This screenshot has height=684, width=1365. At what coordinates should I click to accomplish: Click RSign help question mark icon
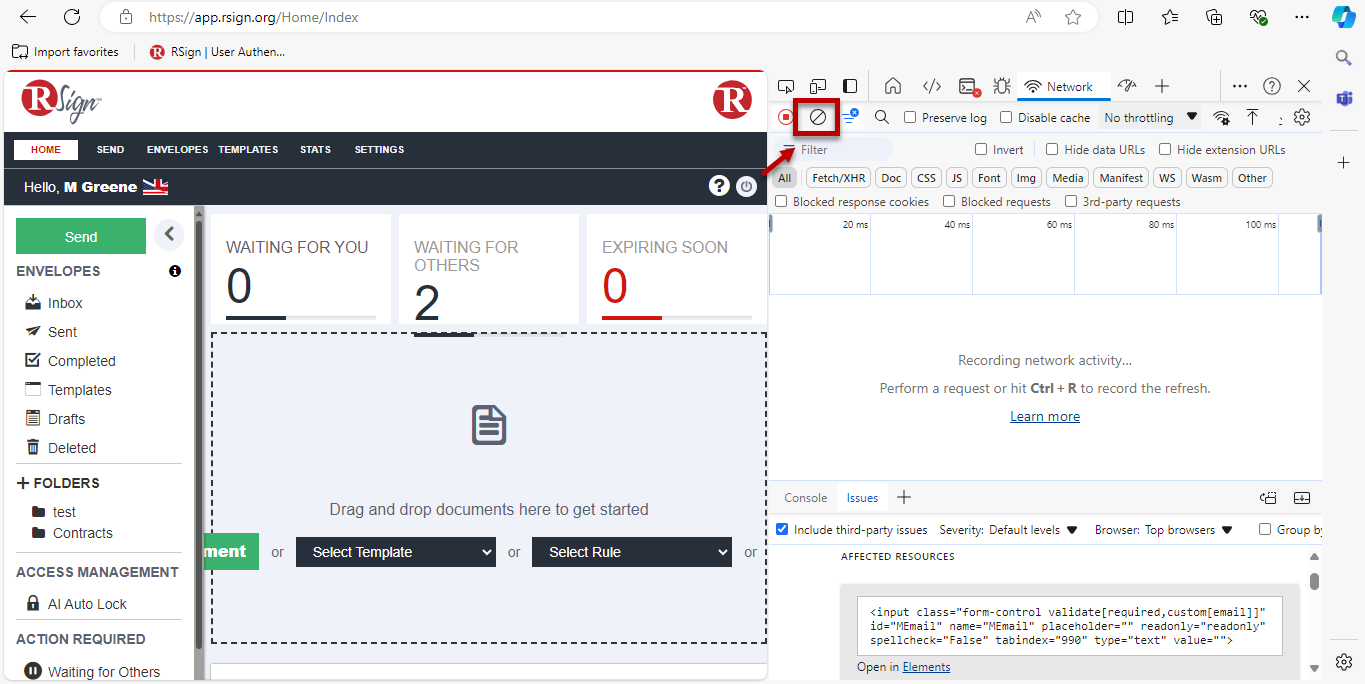pos(719,186)
